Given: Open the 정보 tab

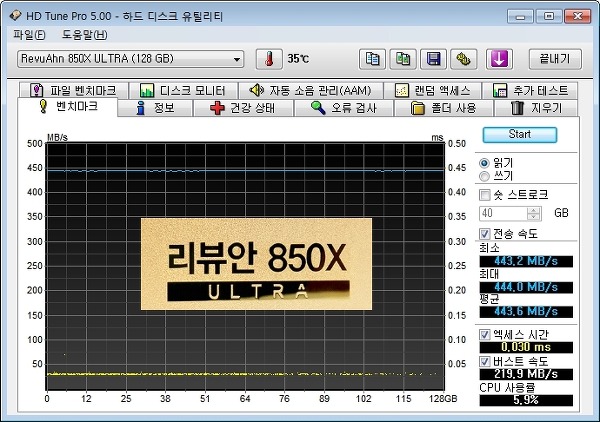Looking at the screenshot, I should [155, 108].
